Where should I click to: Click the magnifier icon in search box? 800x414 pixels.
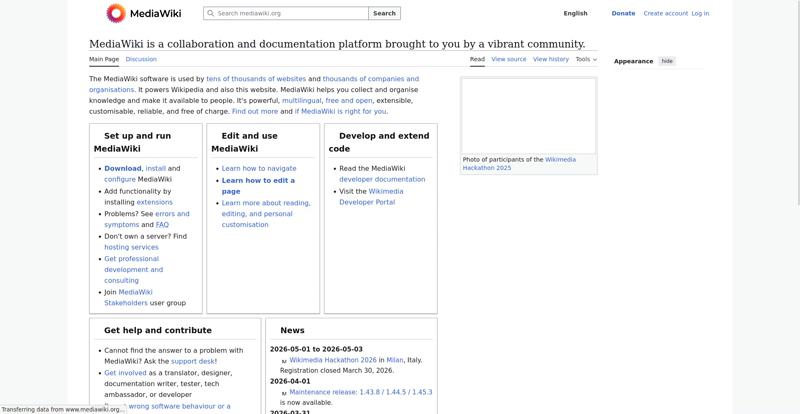(x=210, y=14)
